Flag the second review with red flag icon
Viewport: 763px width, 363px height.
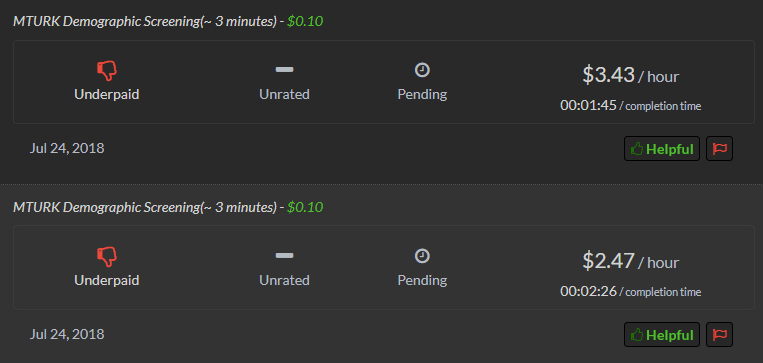[719, 334]
